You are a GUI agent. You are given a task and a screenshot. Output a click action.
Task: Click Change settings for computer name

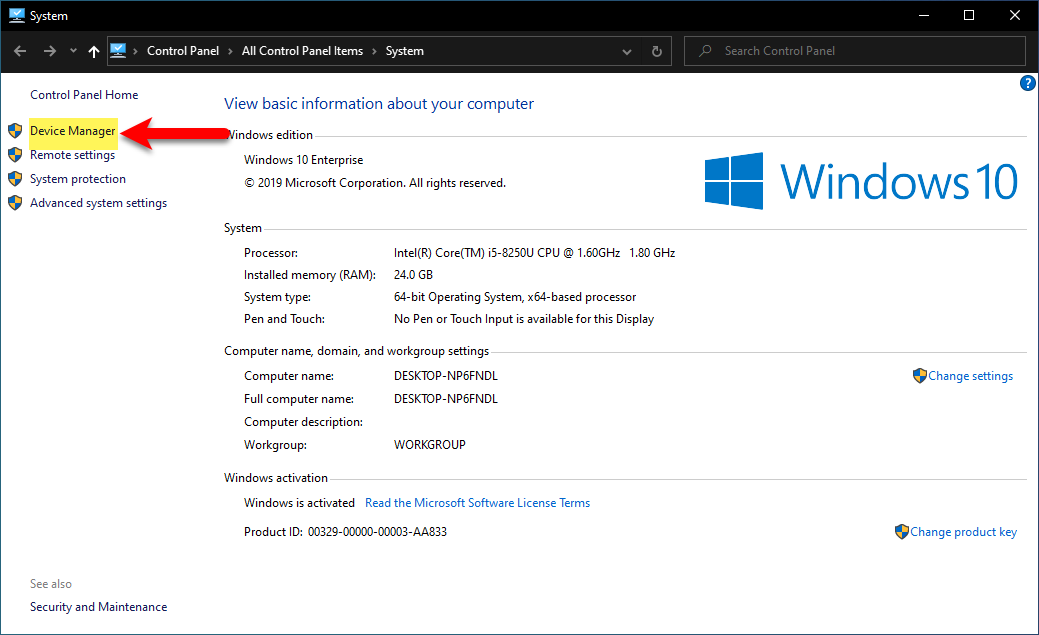[x=970, y=376]
